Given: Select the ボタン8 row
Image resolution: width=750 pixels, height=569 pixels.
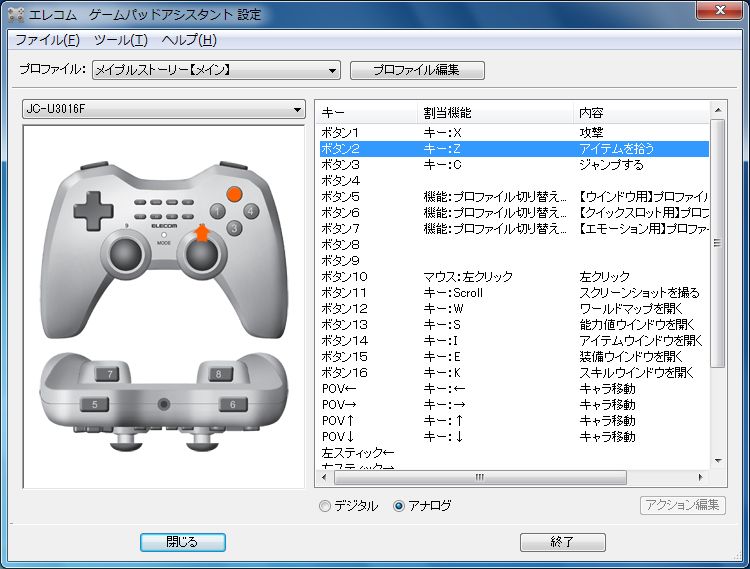Looking at the screenshot, I should coord(514,244).
